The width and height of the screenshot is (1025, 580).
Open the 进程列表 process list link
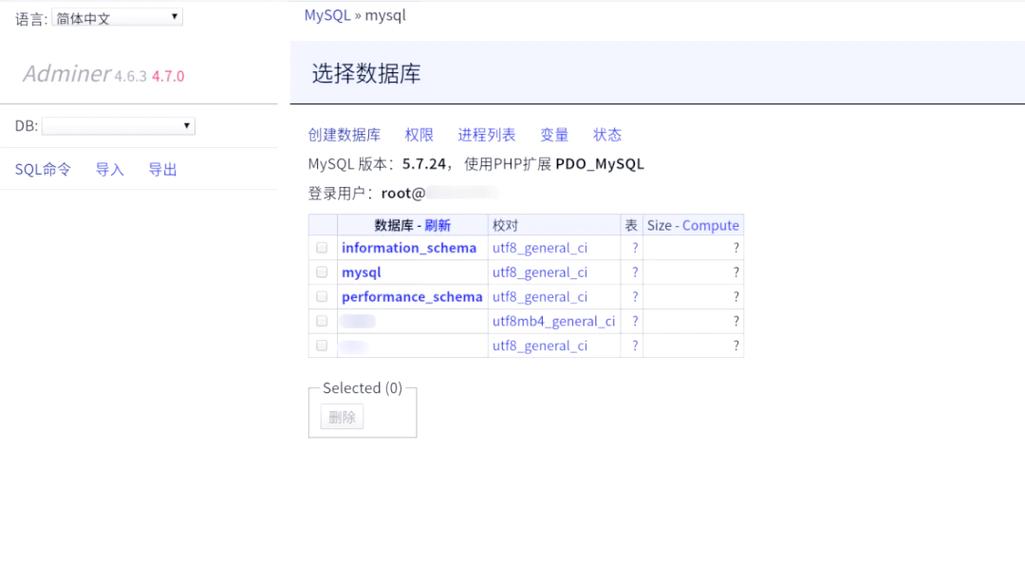[487, 135]
